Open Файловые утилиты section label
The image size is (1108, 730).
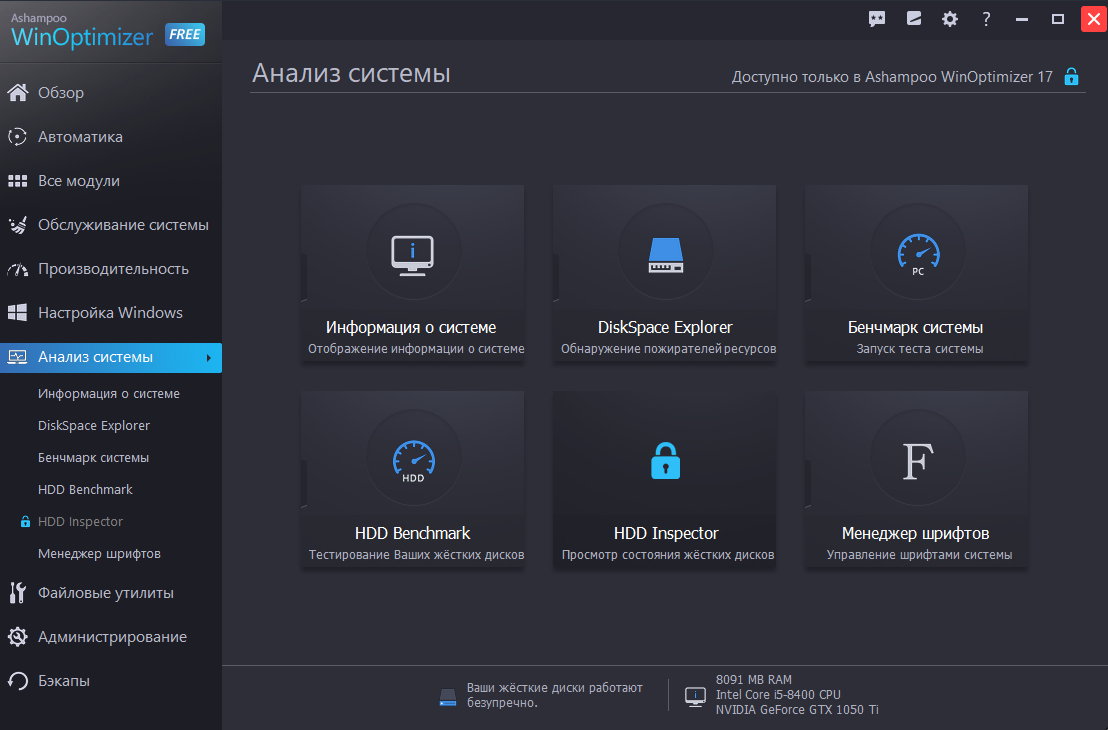pos(105,593)
